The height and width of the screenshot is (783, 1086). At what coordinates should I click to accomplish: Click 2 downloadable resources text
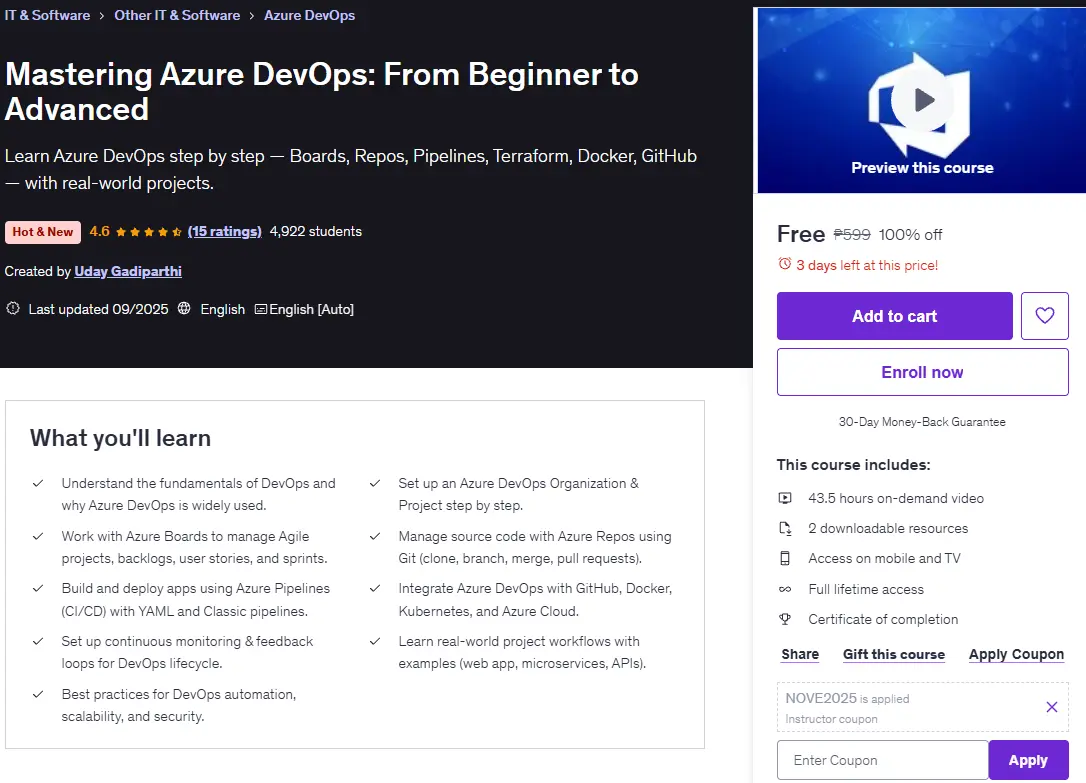pyautogui.click(x=888, y=528)
